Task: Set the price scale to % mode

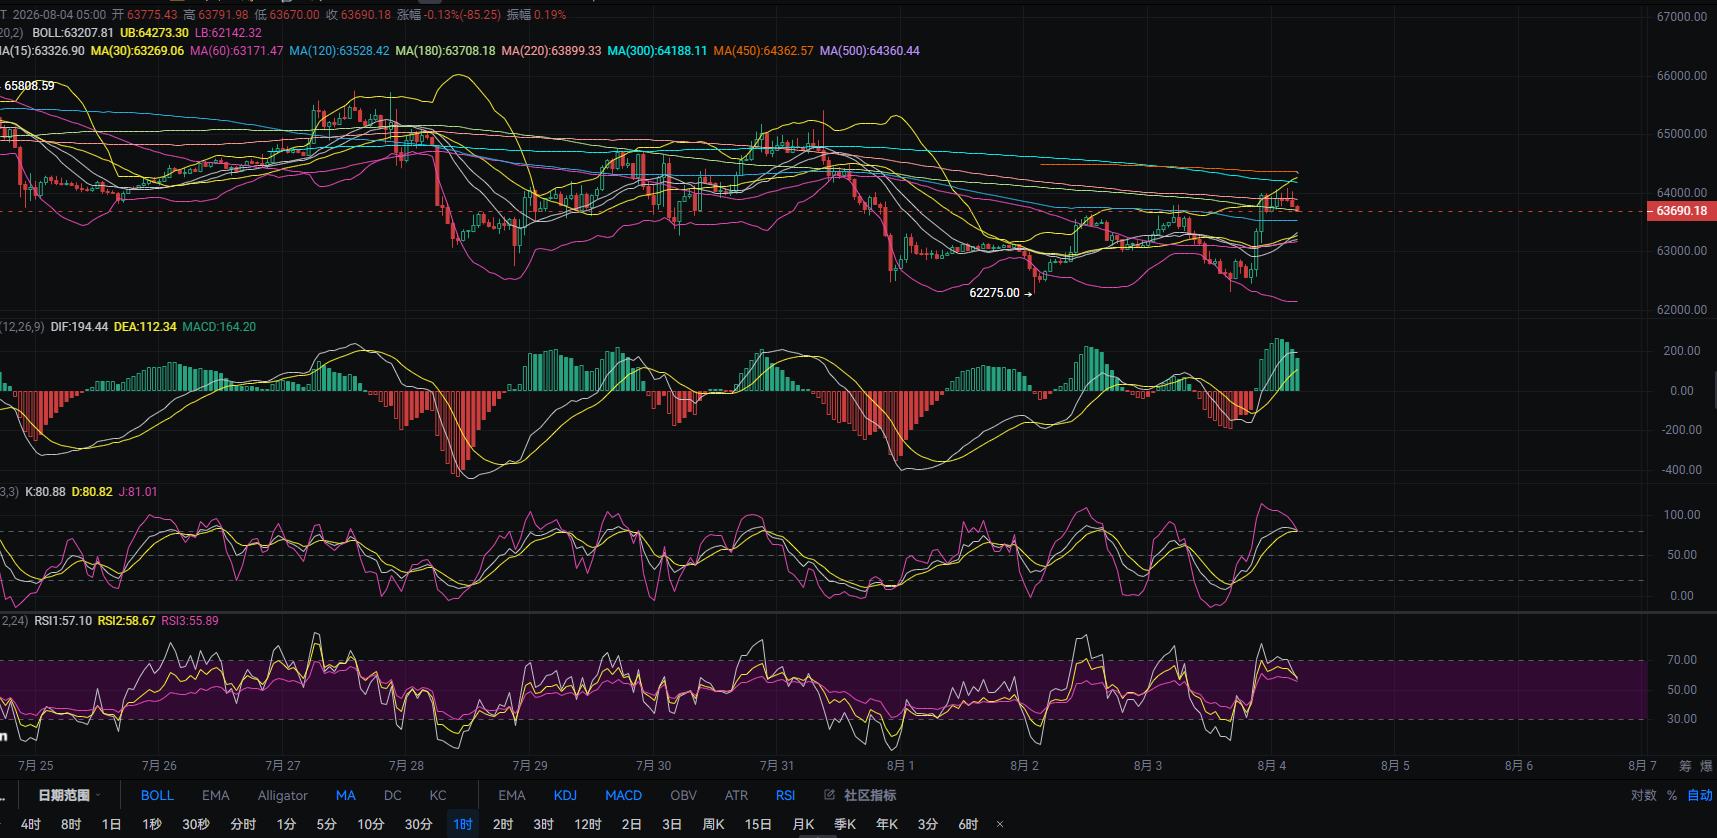Action: coord(1672,795)
